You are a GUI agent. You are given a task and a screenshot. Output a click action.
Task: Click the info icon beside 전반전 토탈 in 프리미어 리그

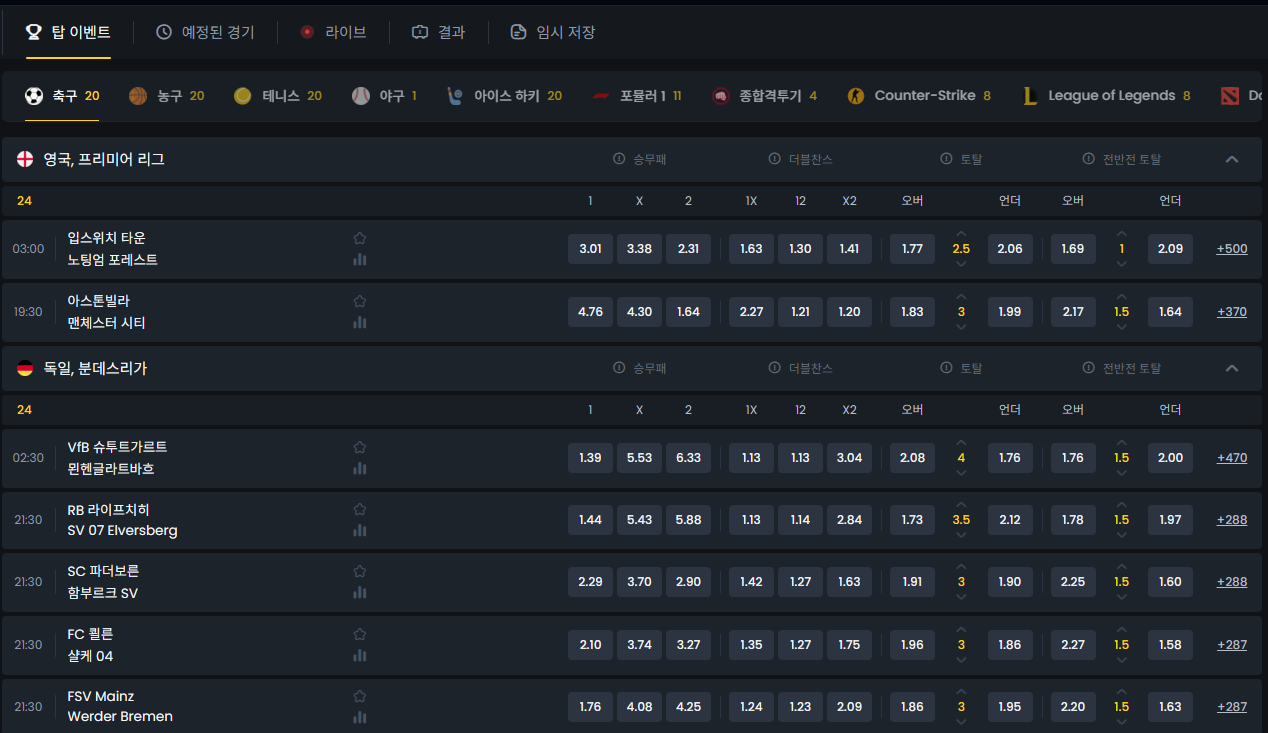pos(1089,159)
